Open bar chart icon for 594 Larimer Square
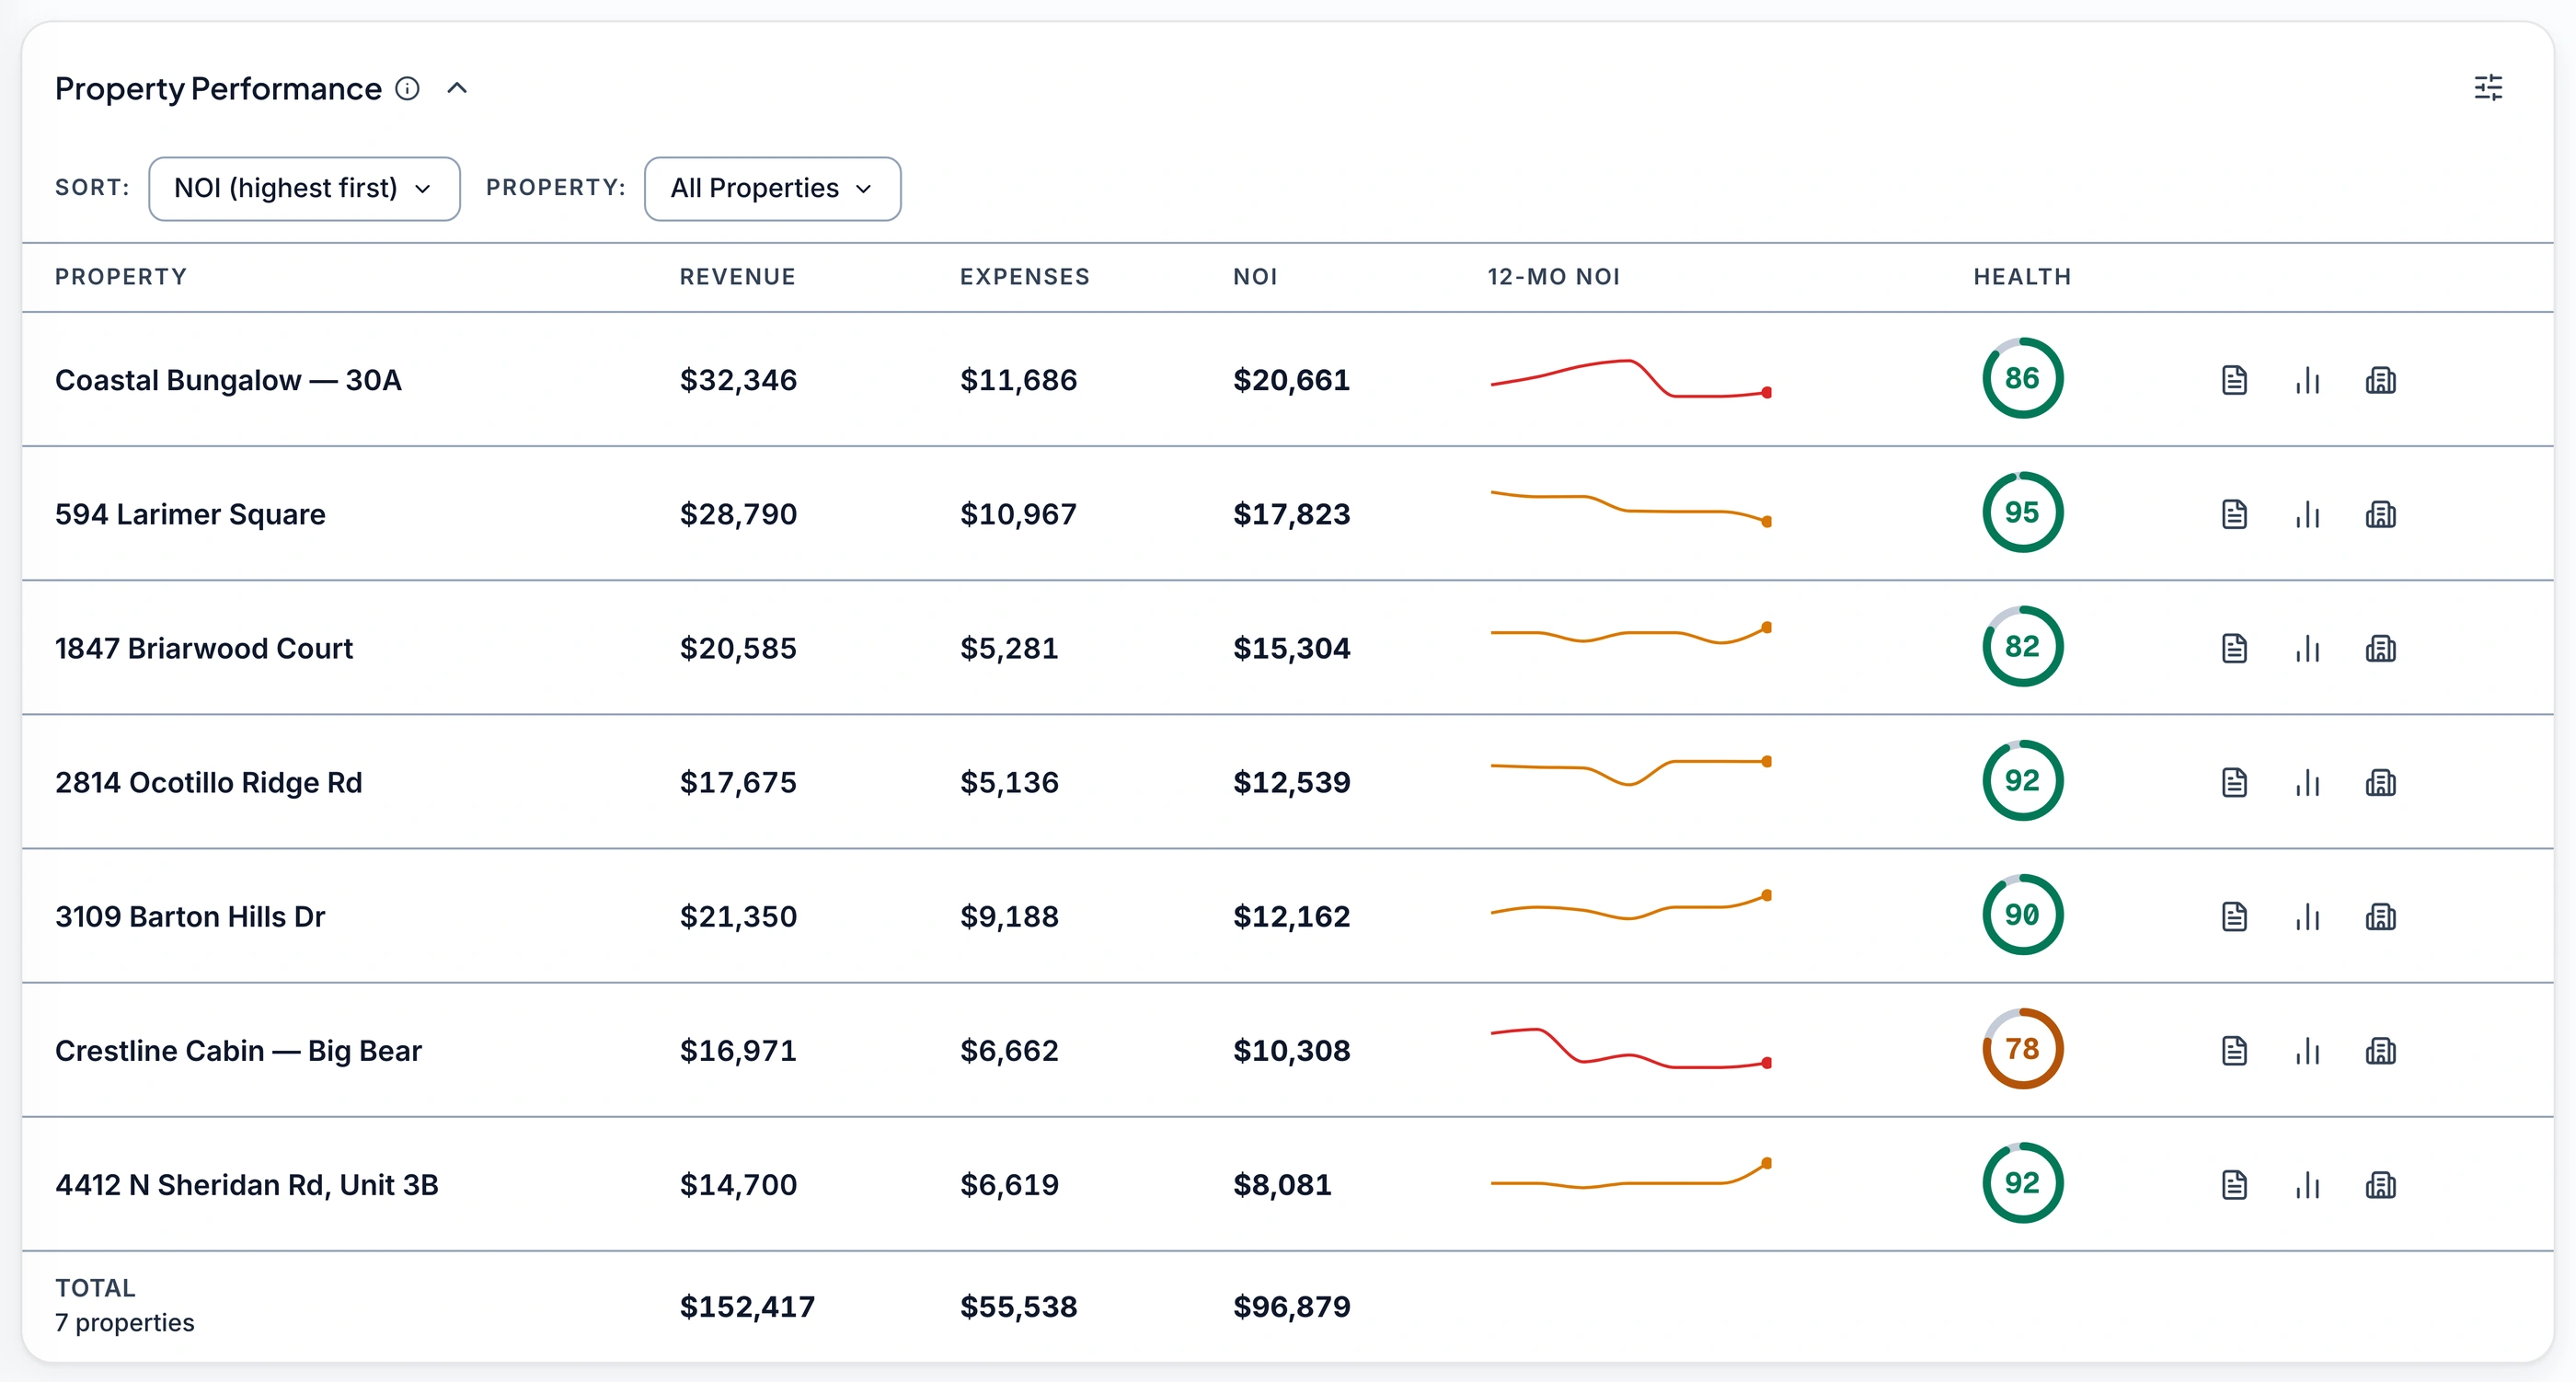Viewport: 2576px width, 1382px height. point(2307,514)
